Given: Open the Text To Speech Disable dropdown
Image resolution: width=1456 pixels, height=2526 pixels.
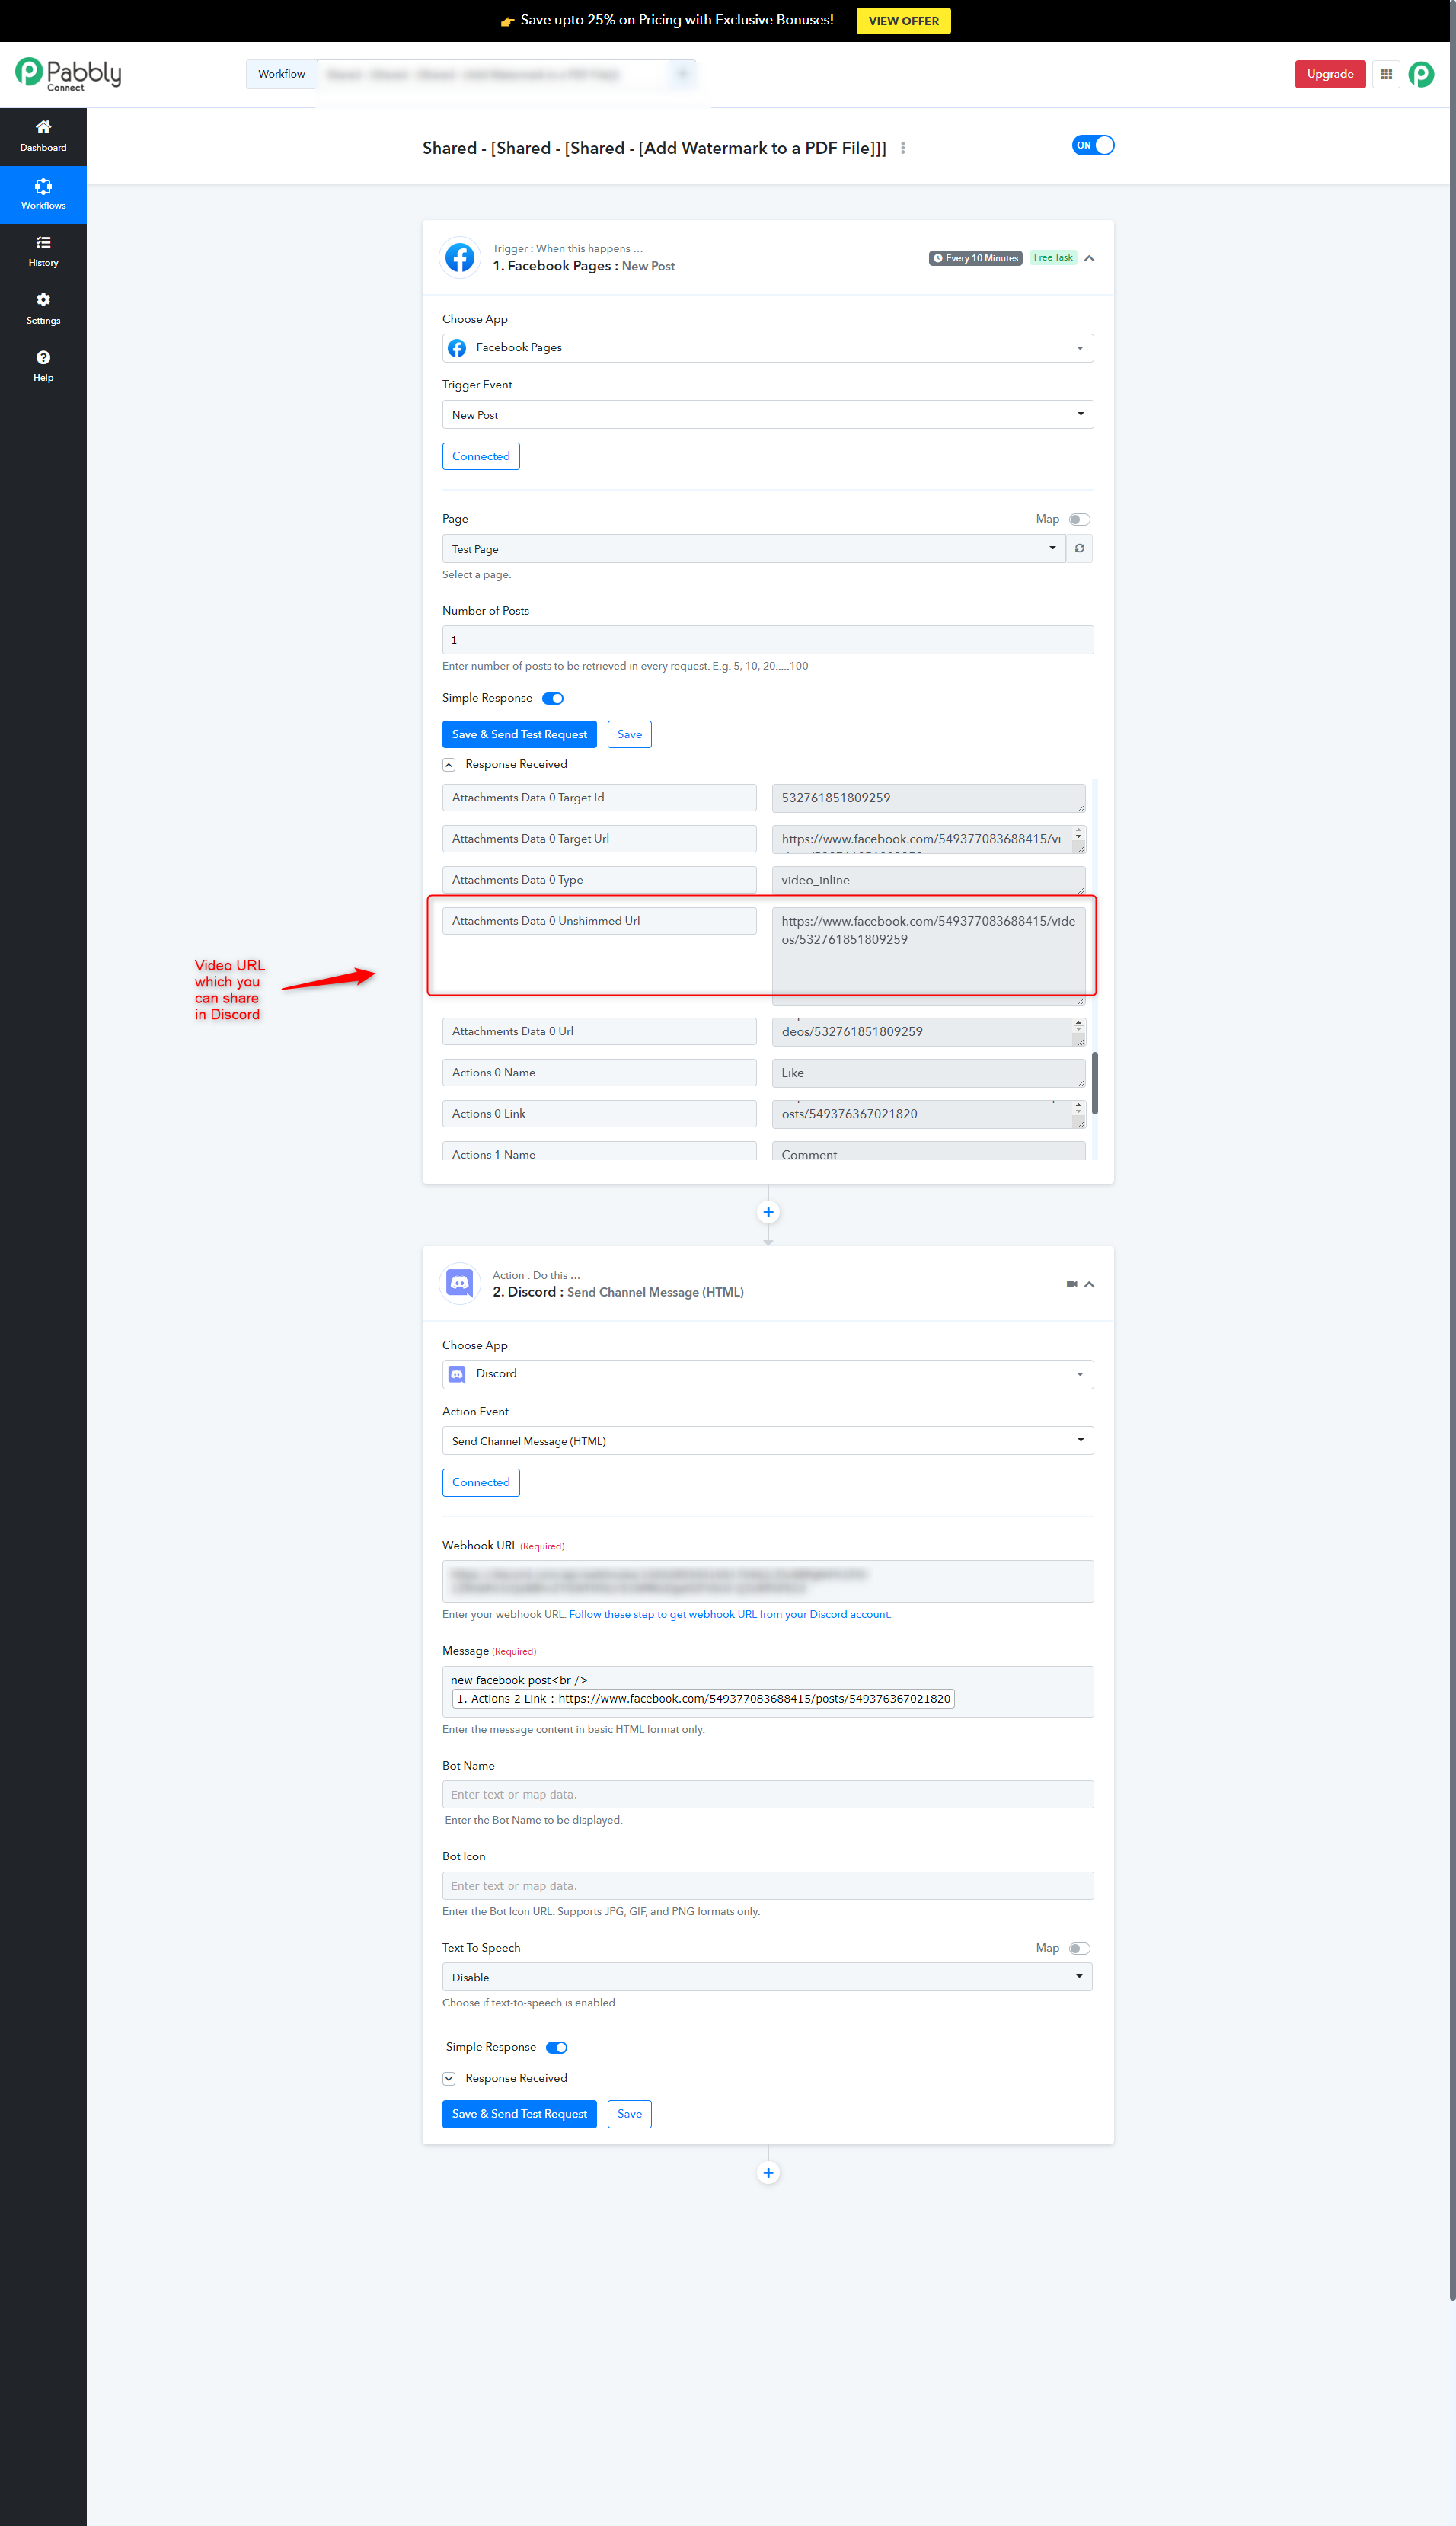Looking at the screenshot, I should 768,1977.
